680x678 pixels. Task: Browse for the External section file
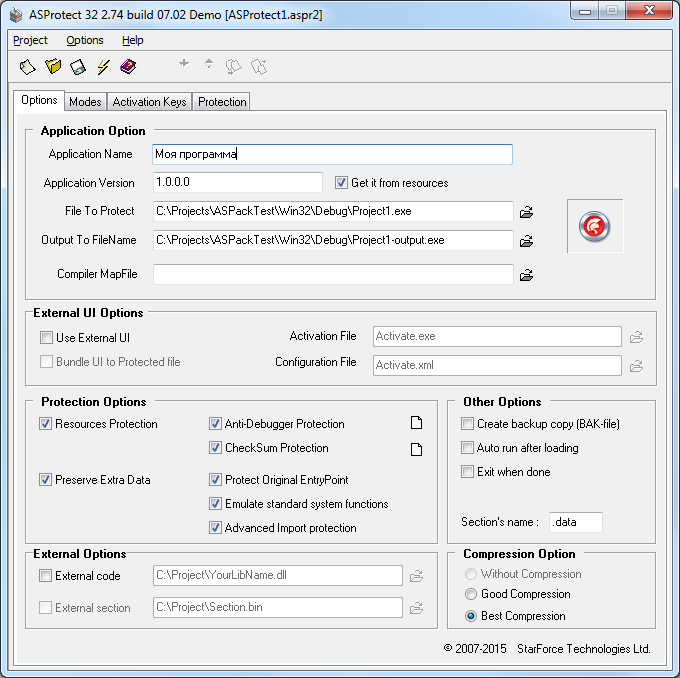416,608
